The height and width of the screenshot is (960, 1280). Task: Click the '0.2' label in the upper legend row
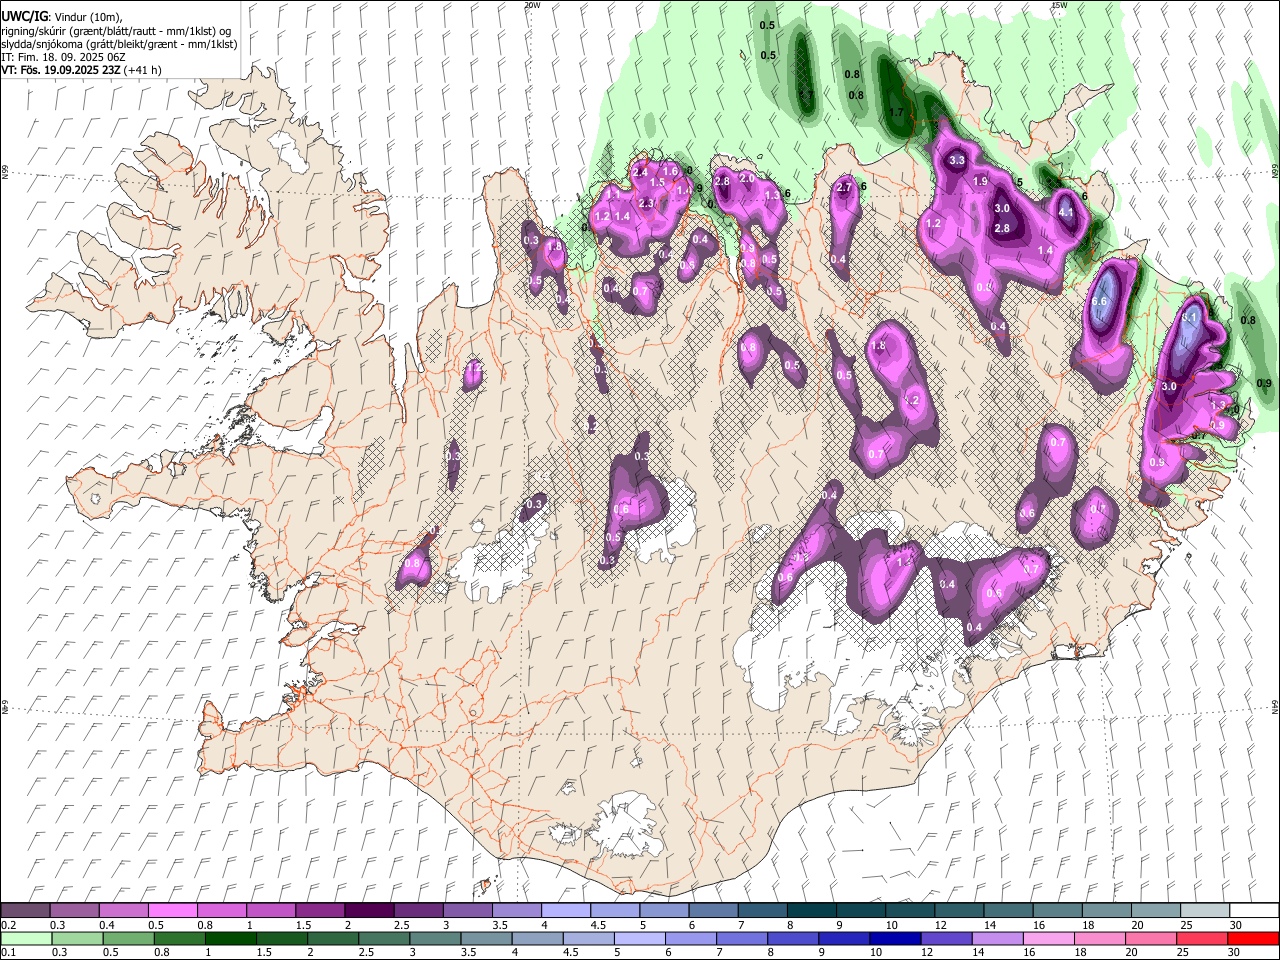click(x=8, y=925)
